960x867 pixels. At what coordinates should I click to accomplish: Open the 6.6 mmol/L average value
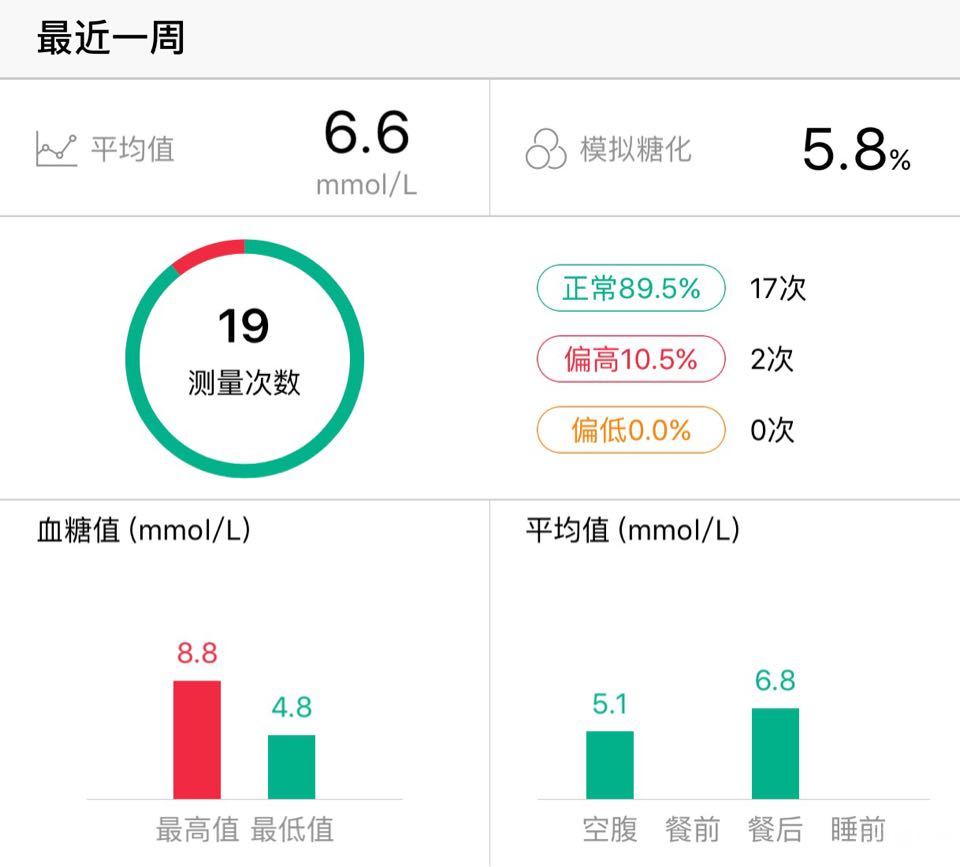coord(366,152)
